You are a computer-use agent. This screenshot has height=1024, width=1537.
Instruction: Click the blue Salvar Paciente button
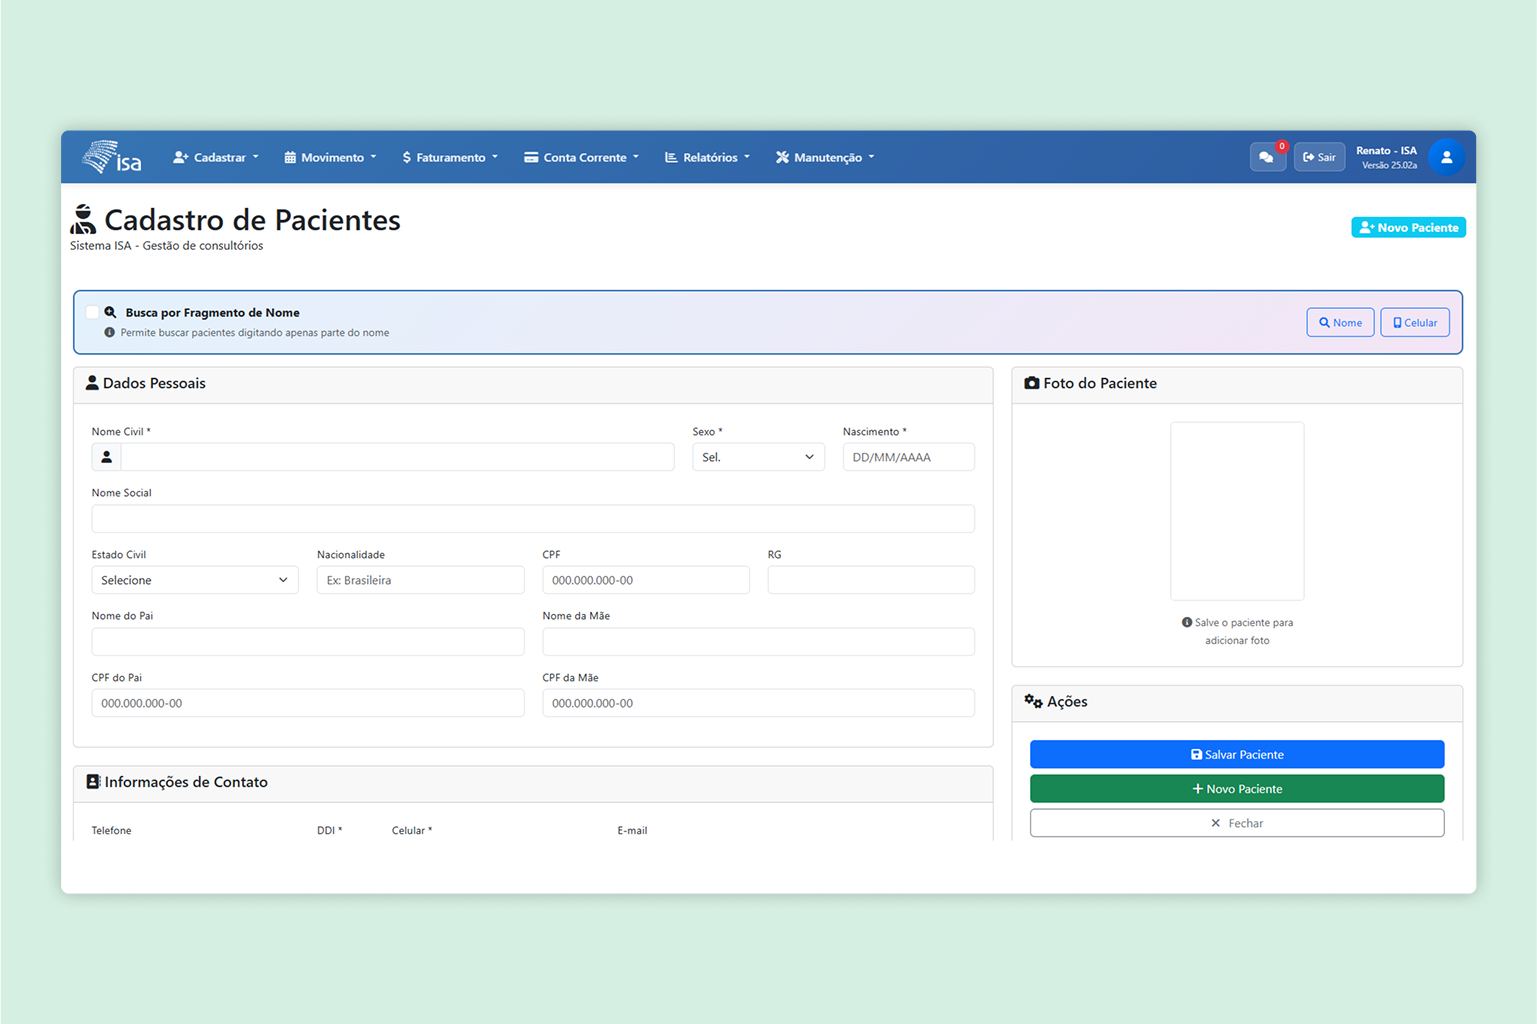[x=1236, y=755]
